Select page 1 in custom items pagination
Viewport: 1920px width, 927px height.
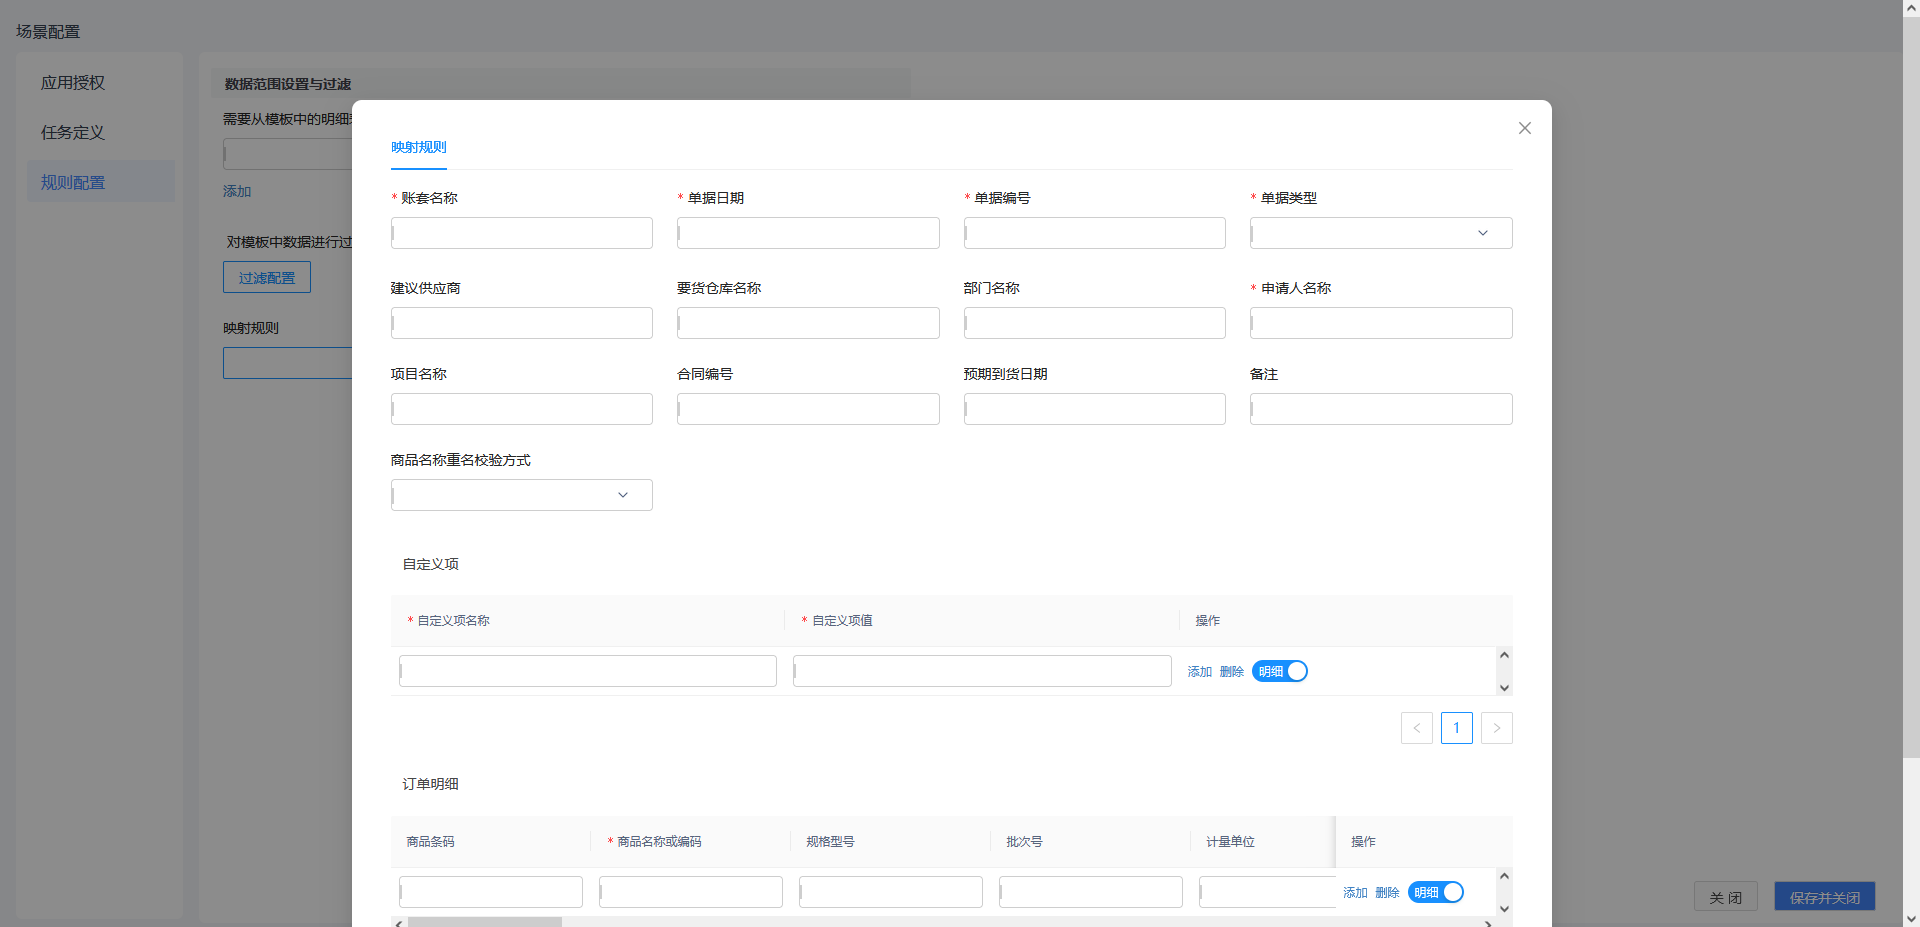coord(1457,728)
